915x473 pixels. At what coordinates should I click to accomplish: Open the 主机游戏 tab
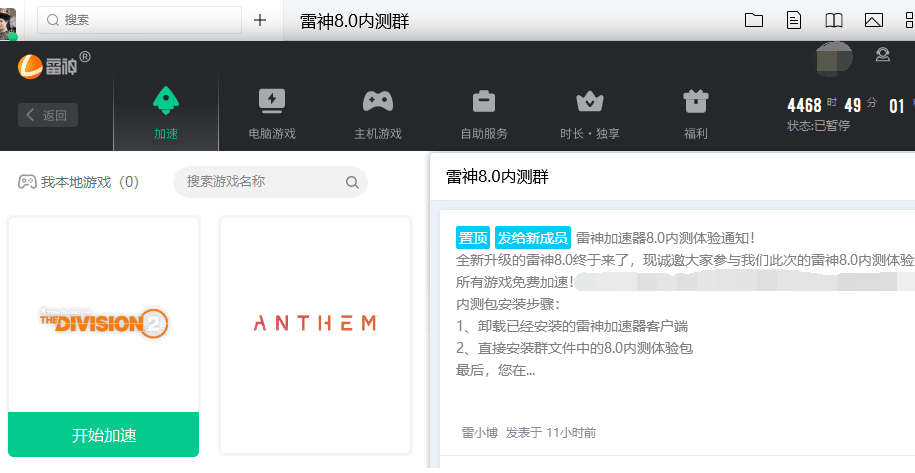[377, 112]
